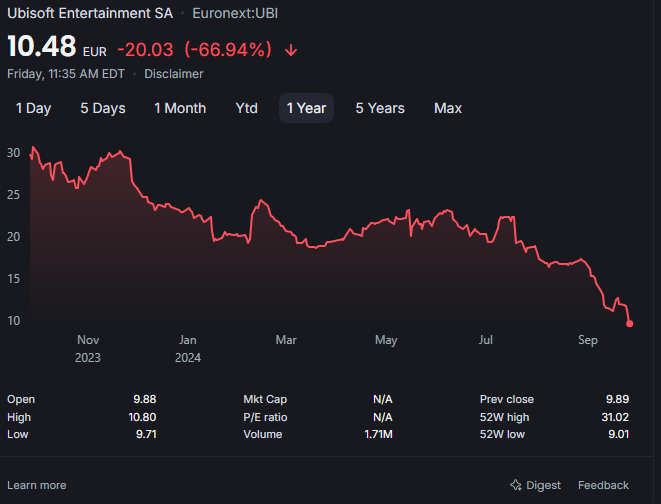
Task: Click the Mar axis label
Action: [286, 340]
